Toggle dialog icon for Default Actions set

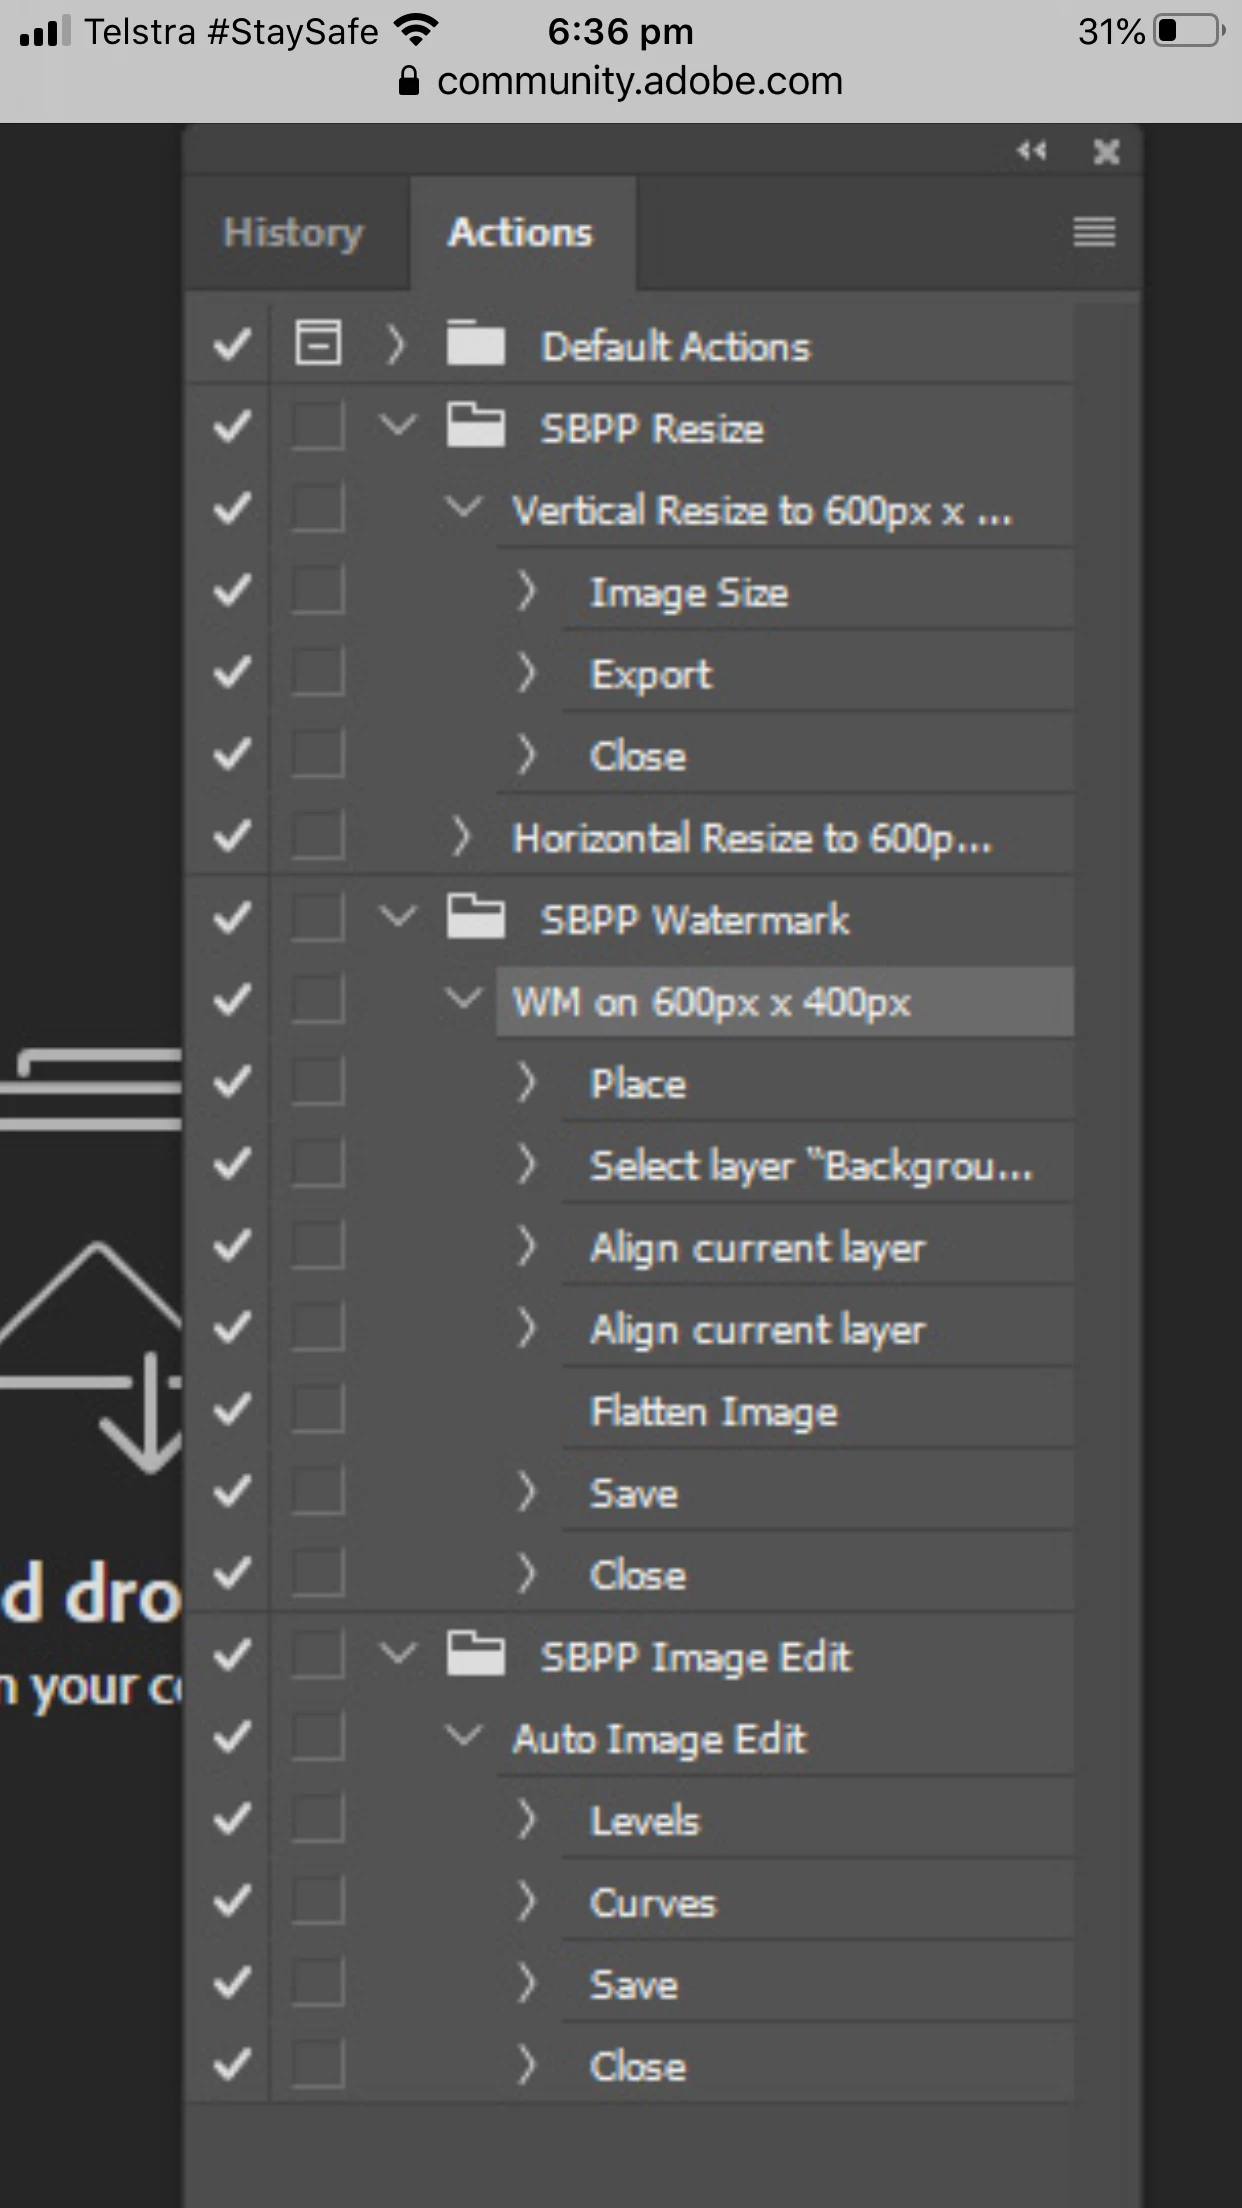click(318, 344)
